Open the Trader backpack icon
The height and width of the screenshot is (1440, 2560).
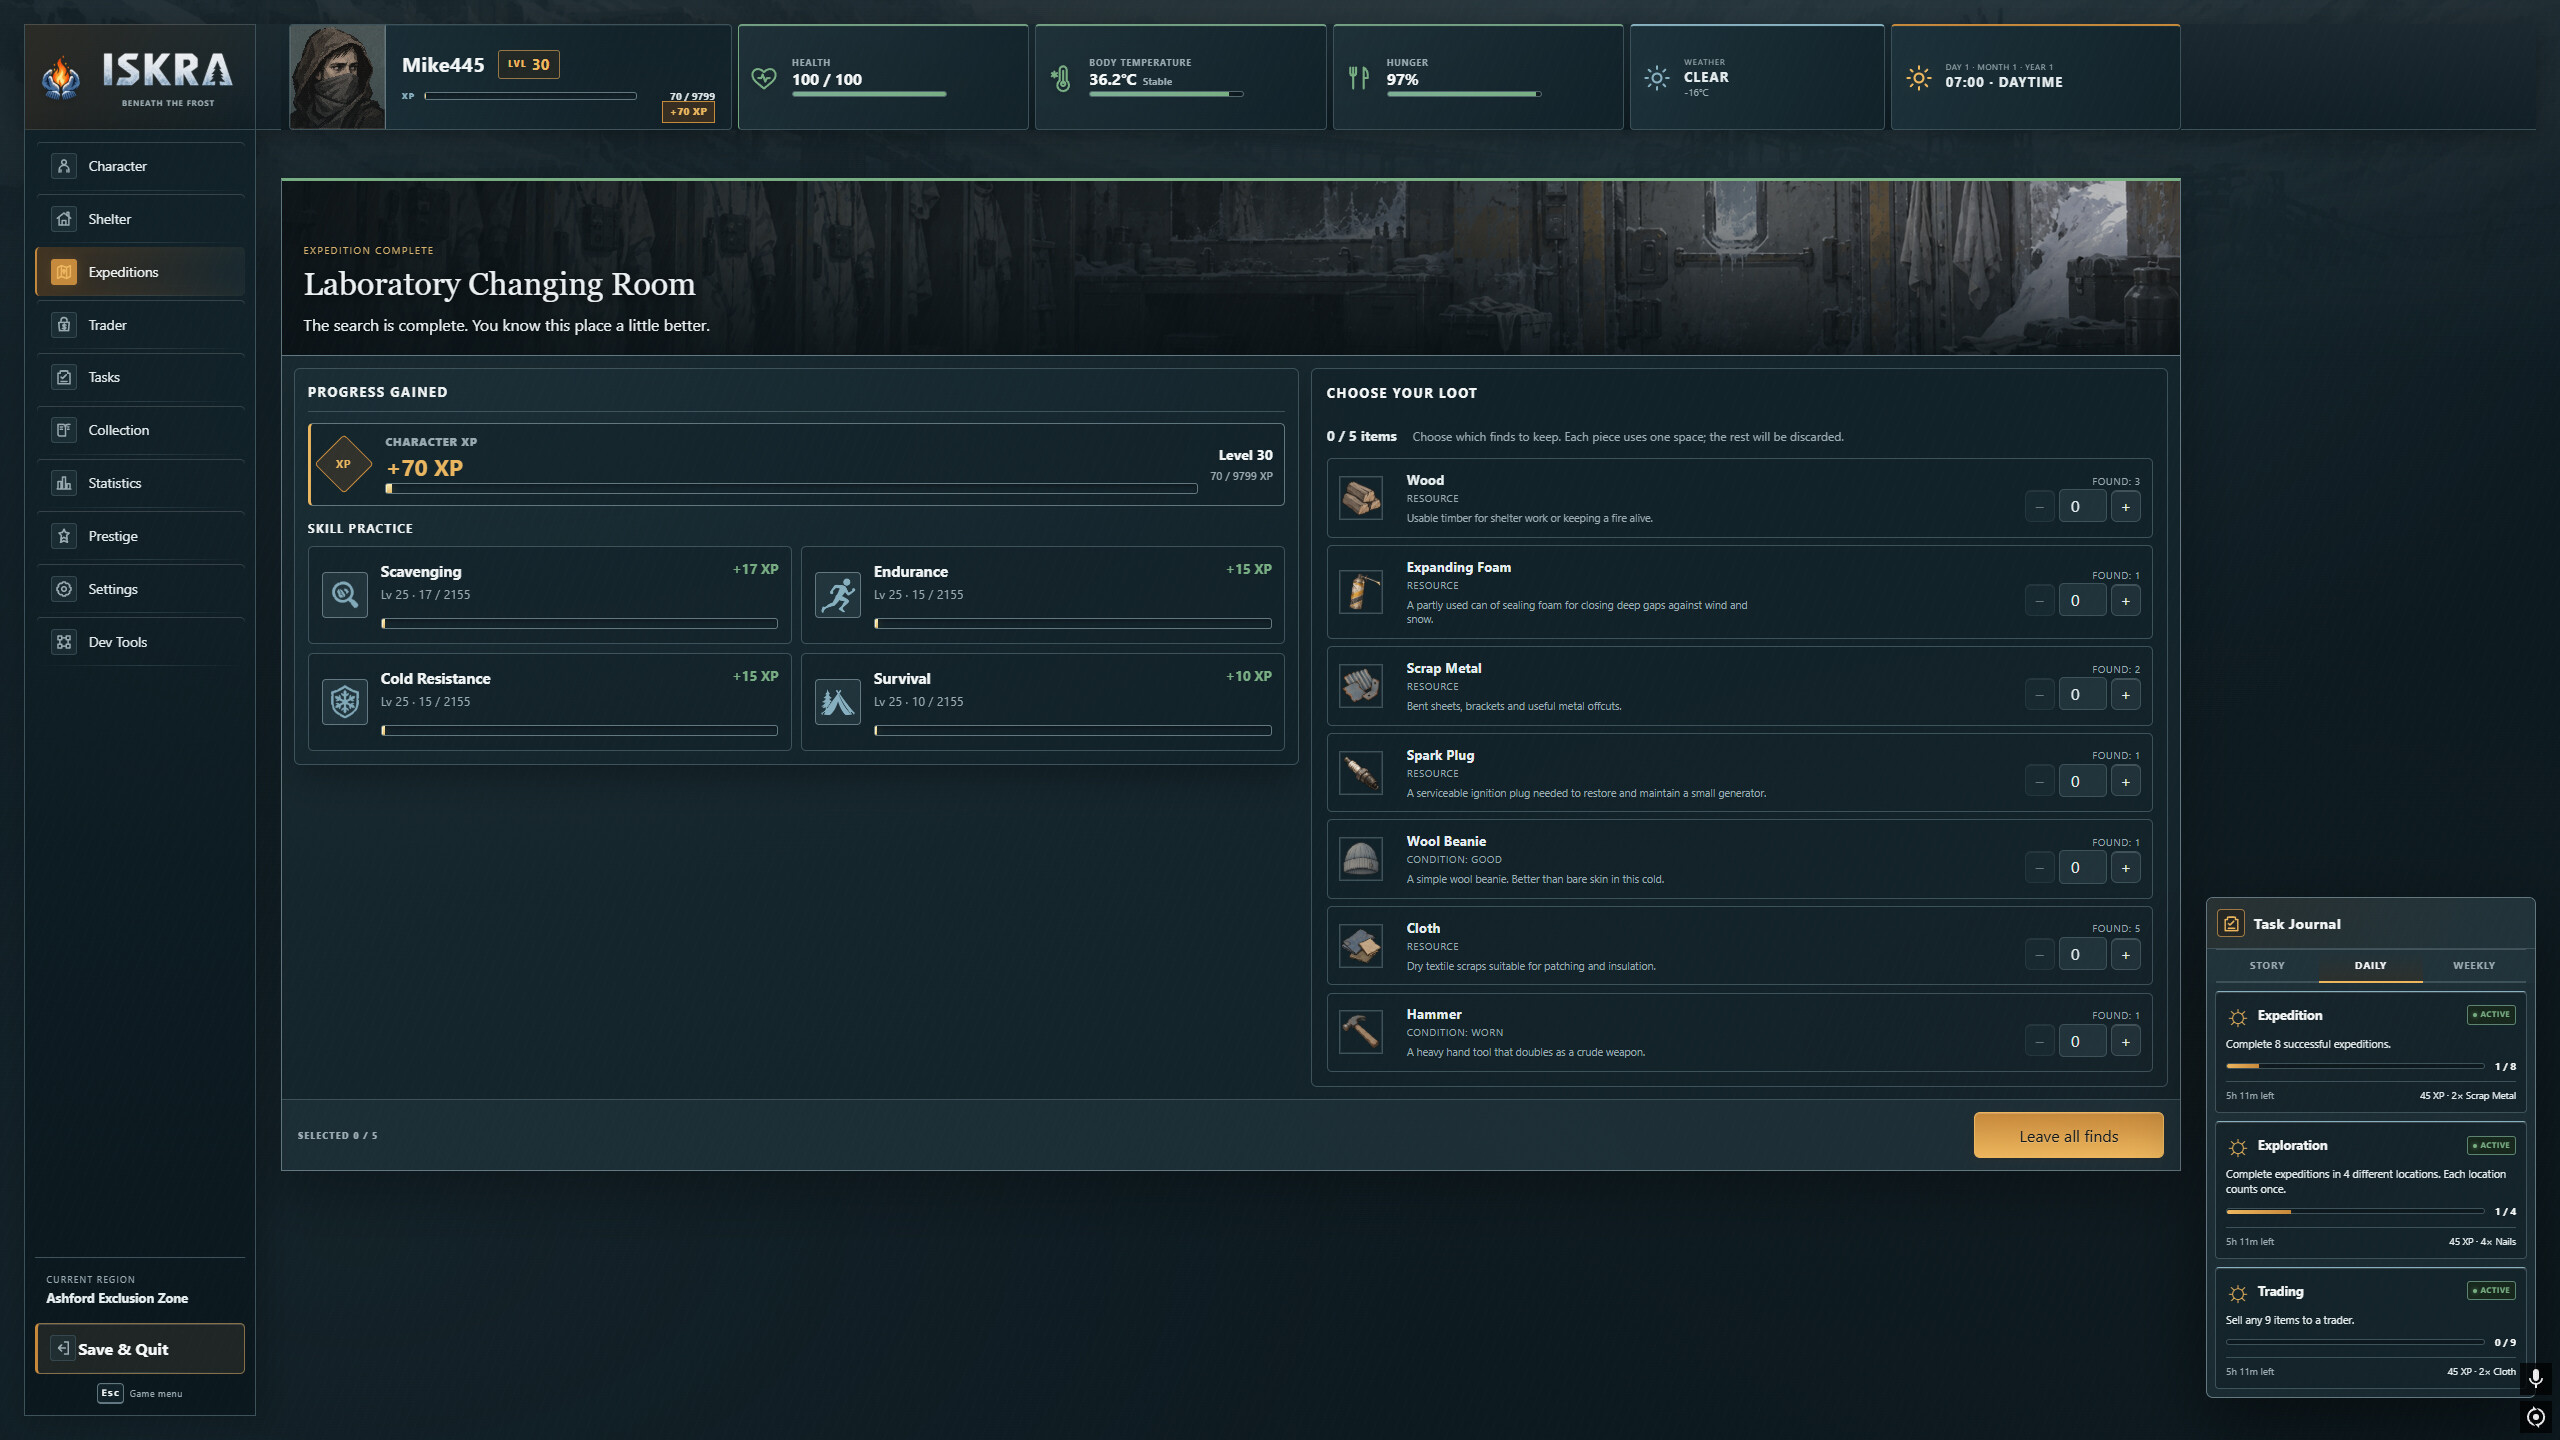tap(64, 325)
